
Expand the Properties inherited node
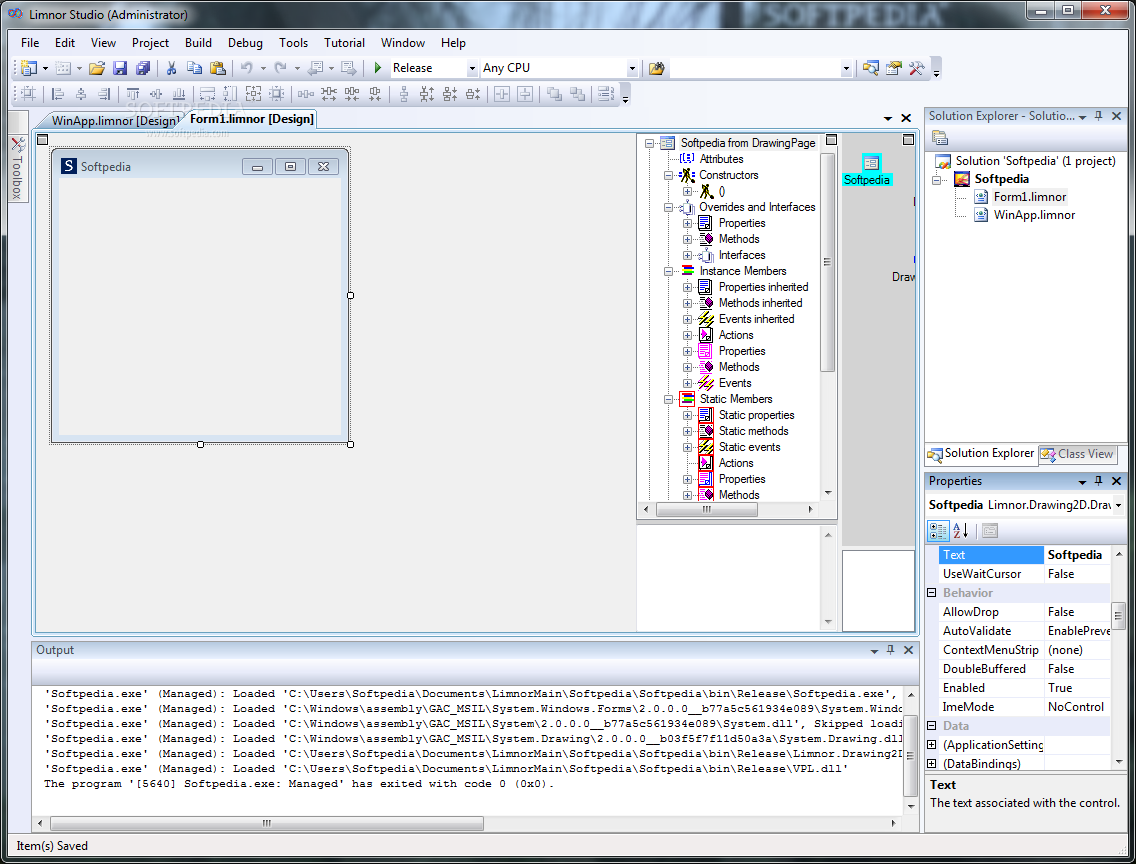point(688,288)
